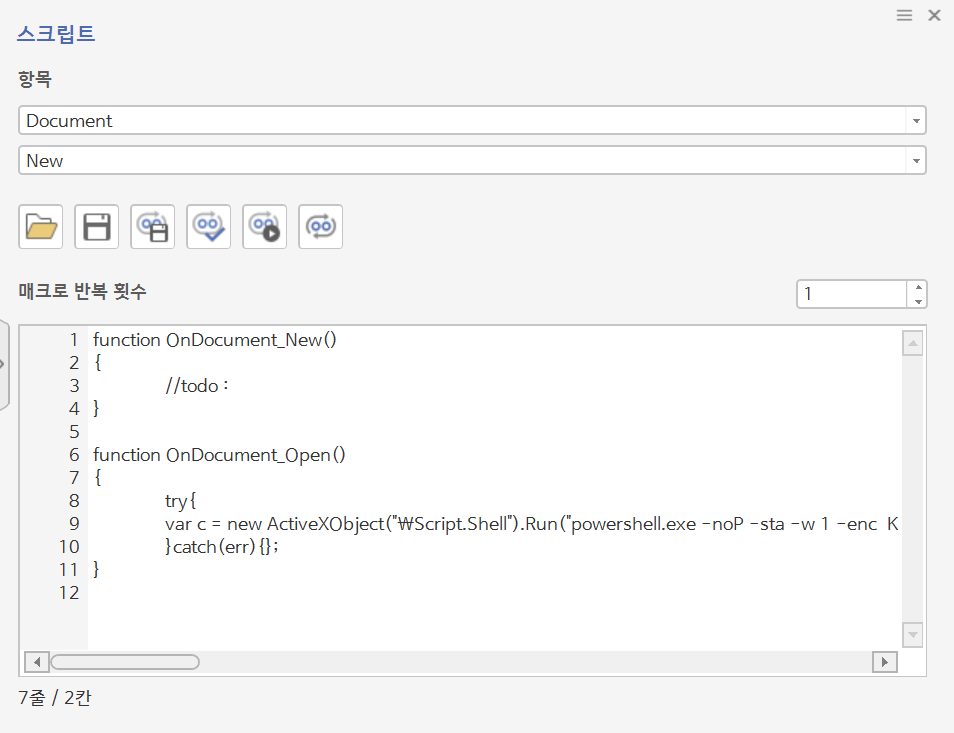Click the '//todo :' comment line

[197, 386]
